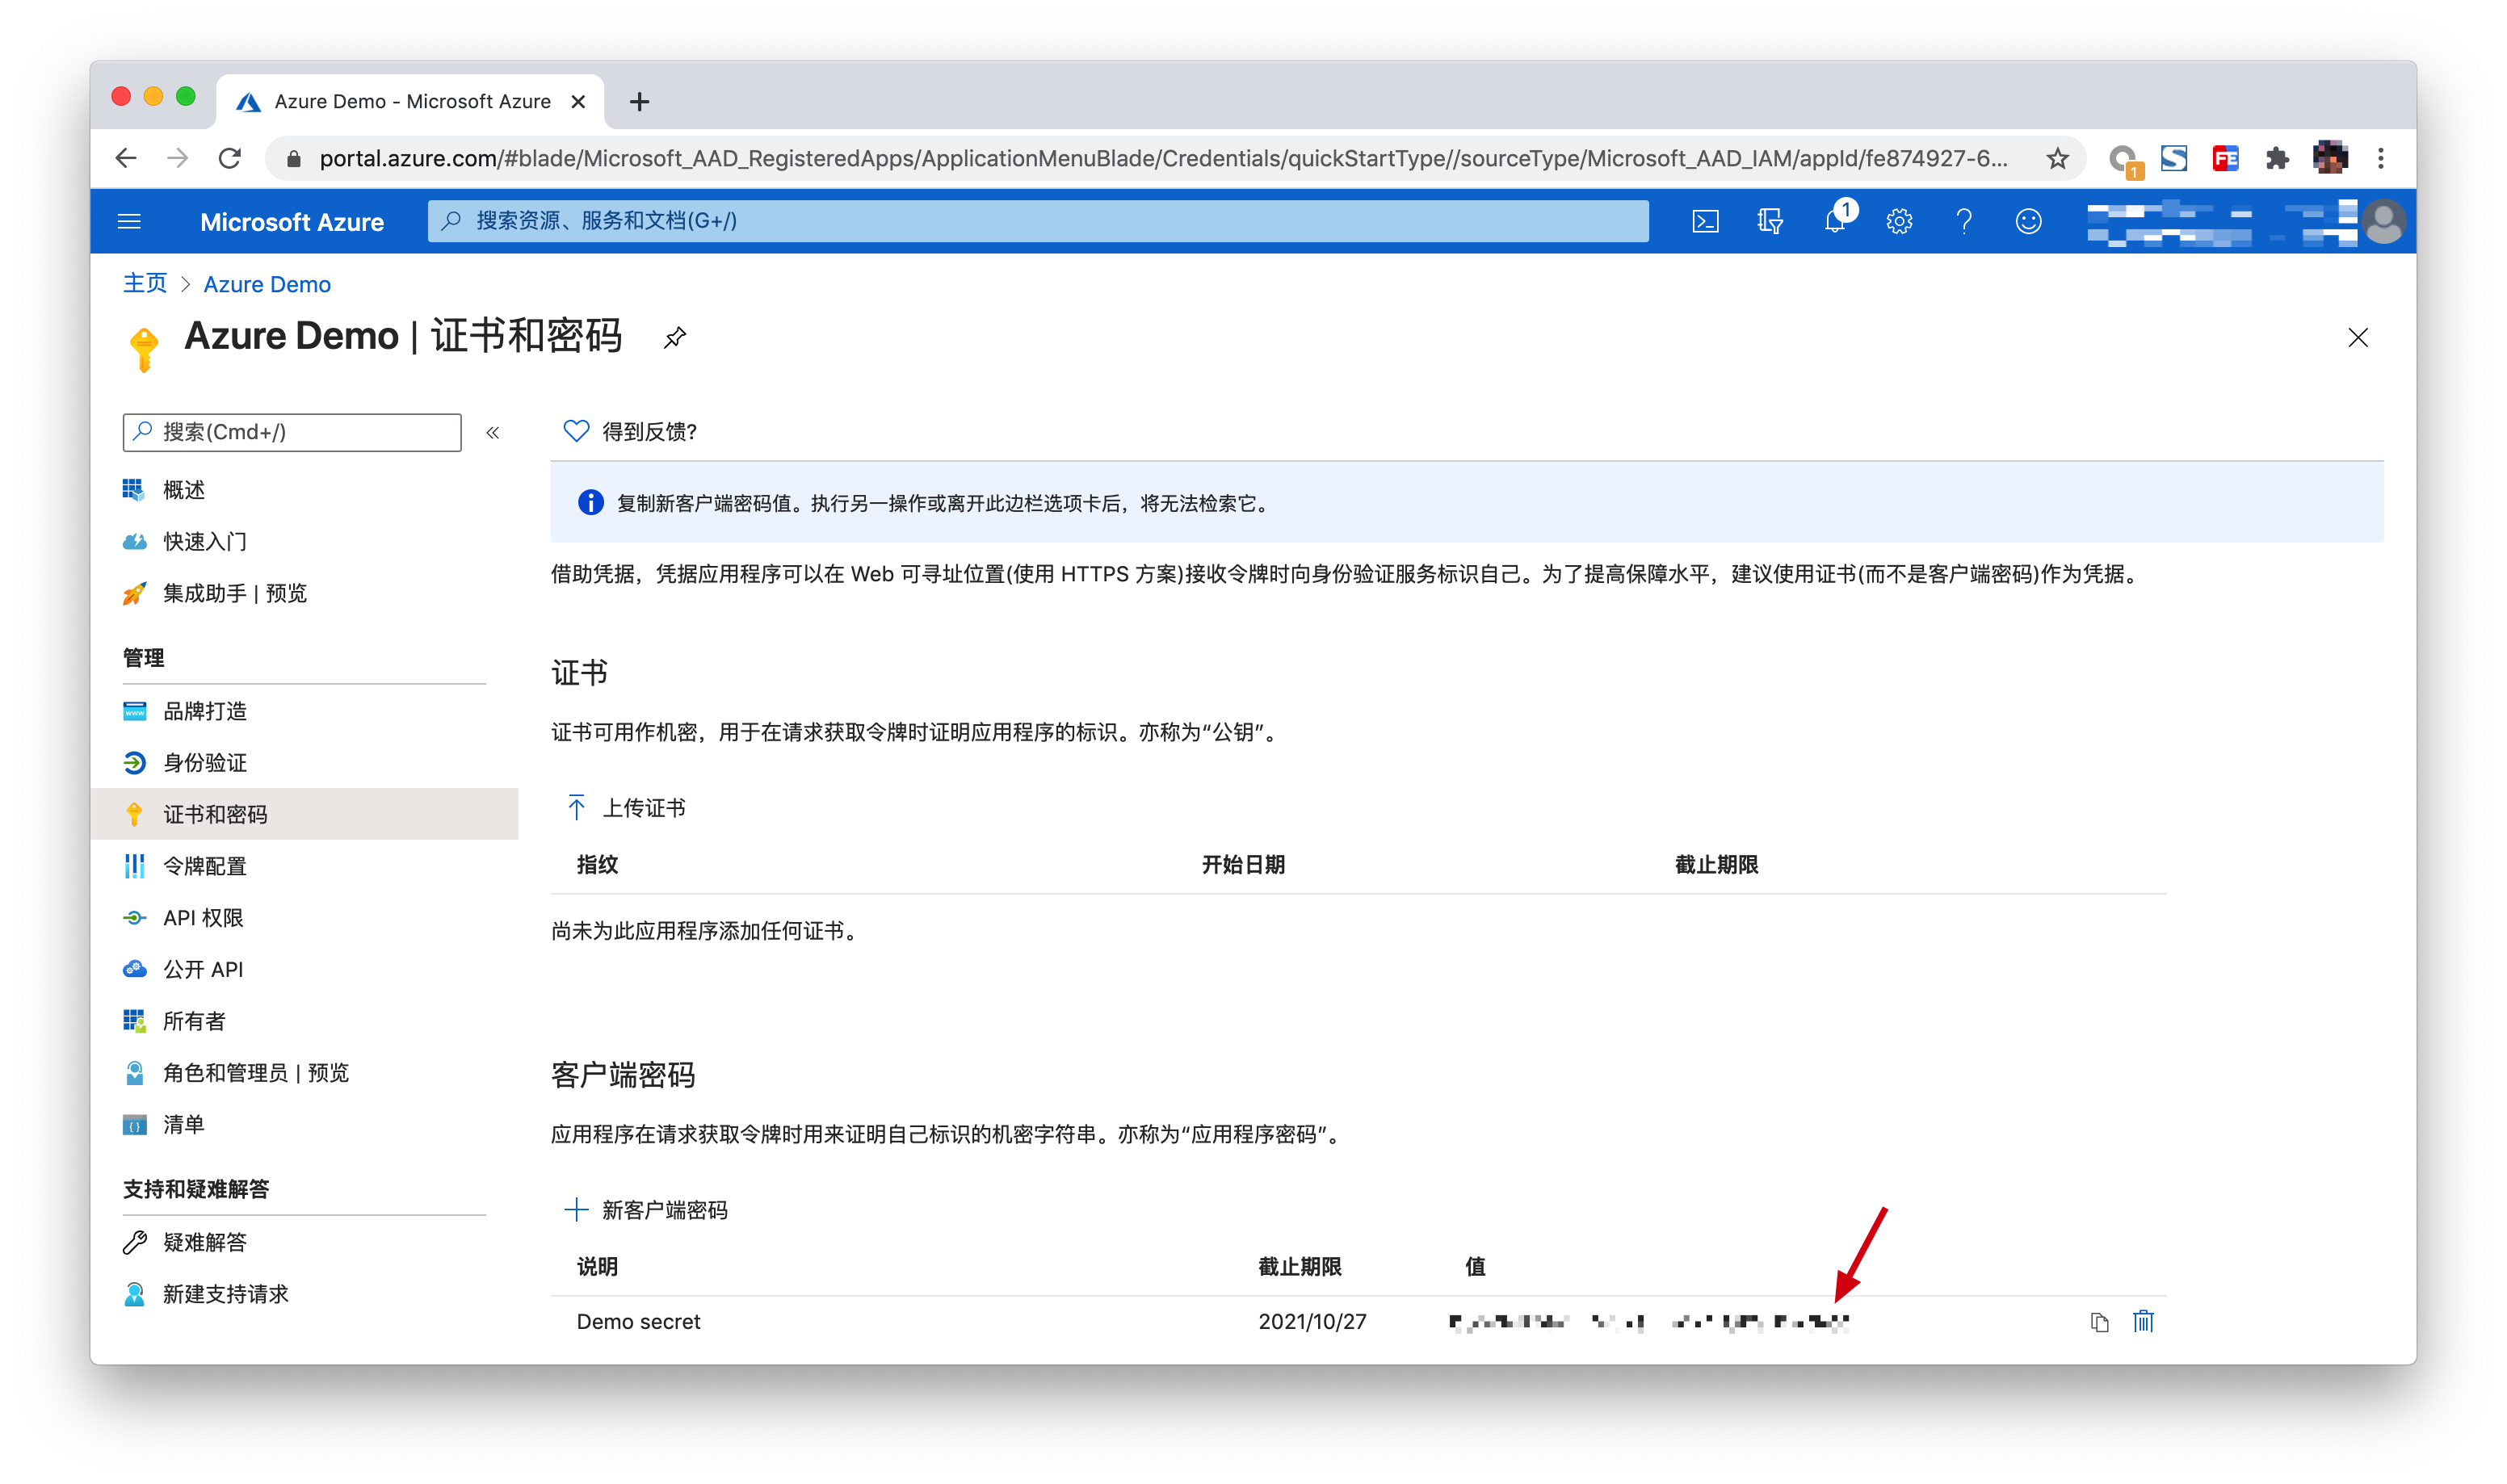Viewport: 2507px width, 1484px height.
Task: Go to 身份验证 in the sidebar
Action: point(204,763)
